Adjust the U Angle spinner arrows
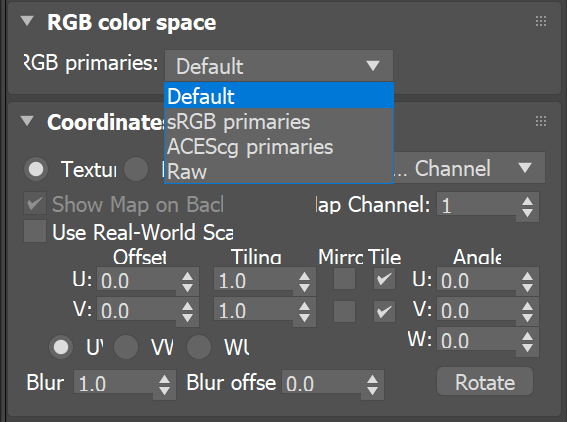Viewport: 567px width, 422px height. pyautogui.click(x=527, y=282)
